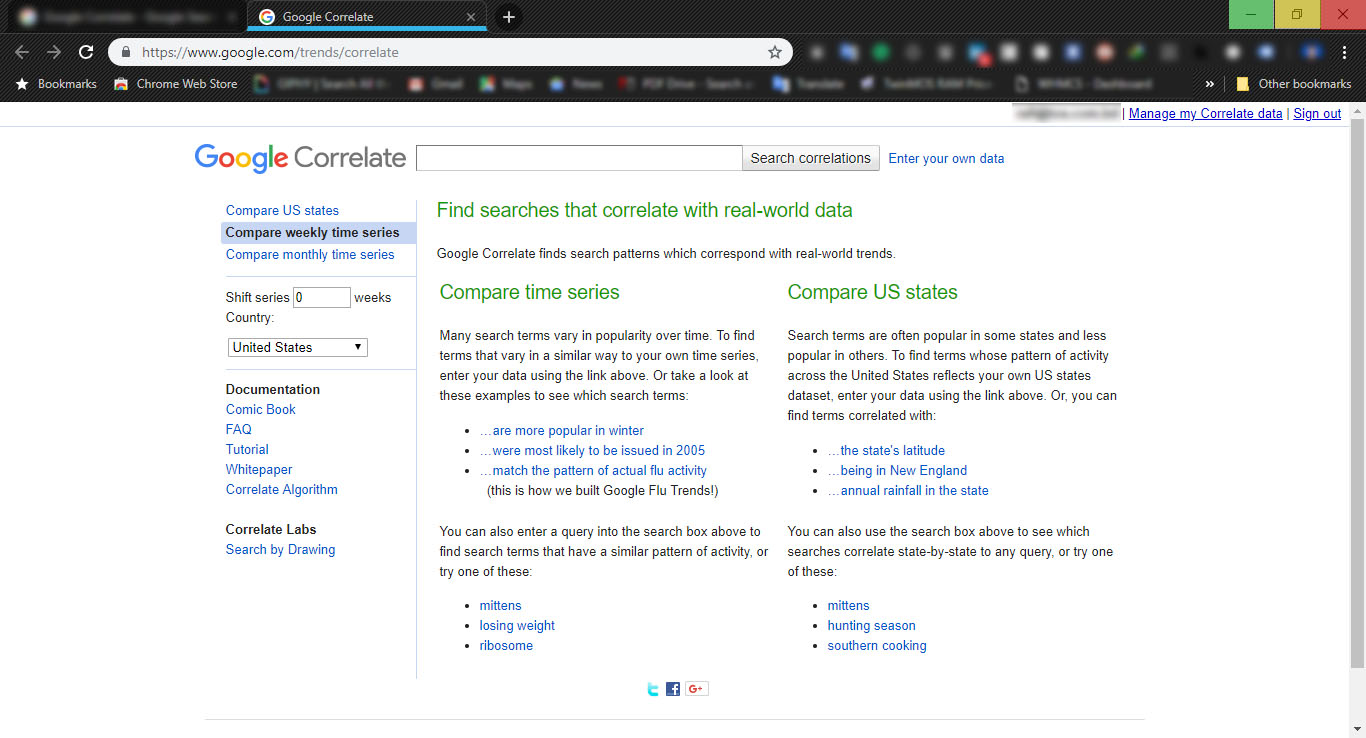Expand the United States country dropdown

pyautogui.click(x=298, y=347)
